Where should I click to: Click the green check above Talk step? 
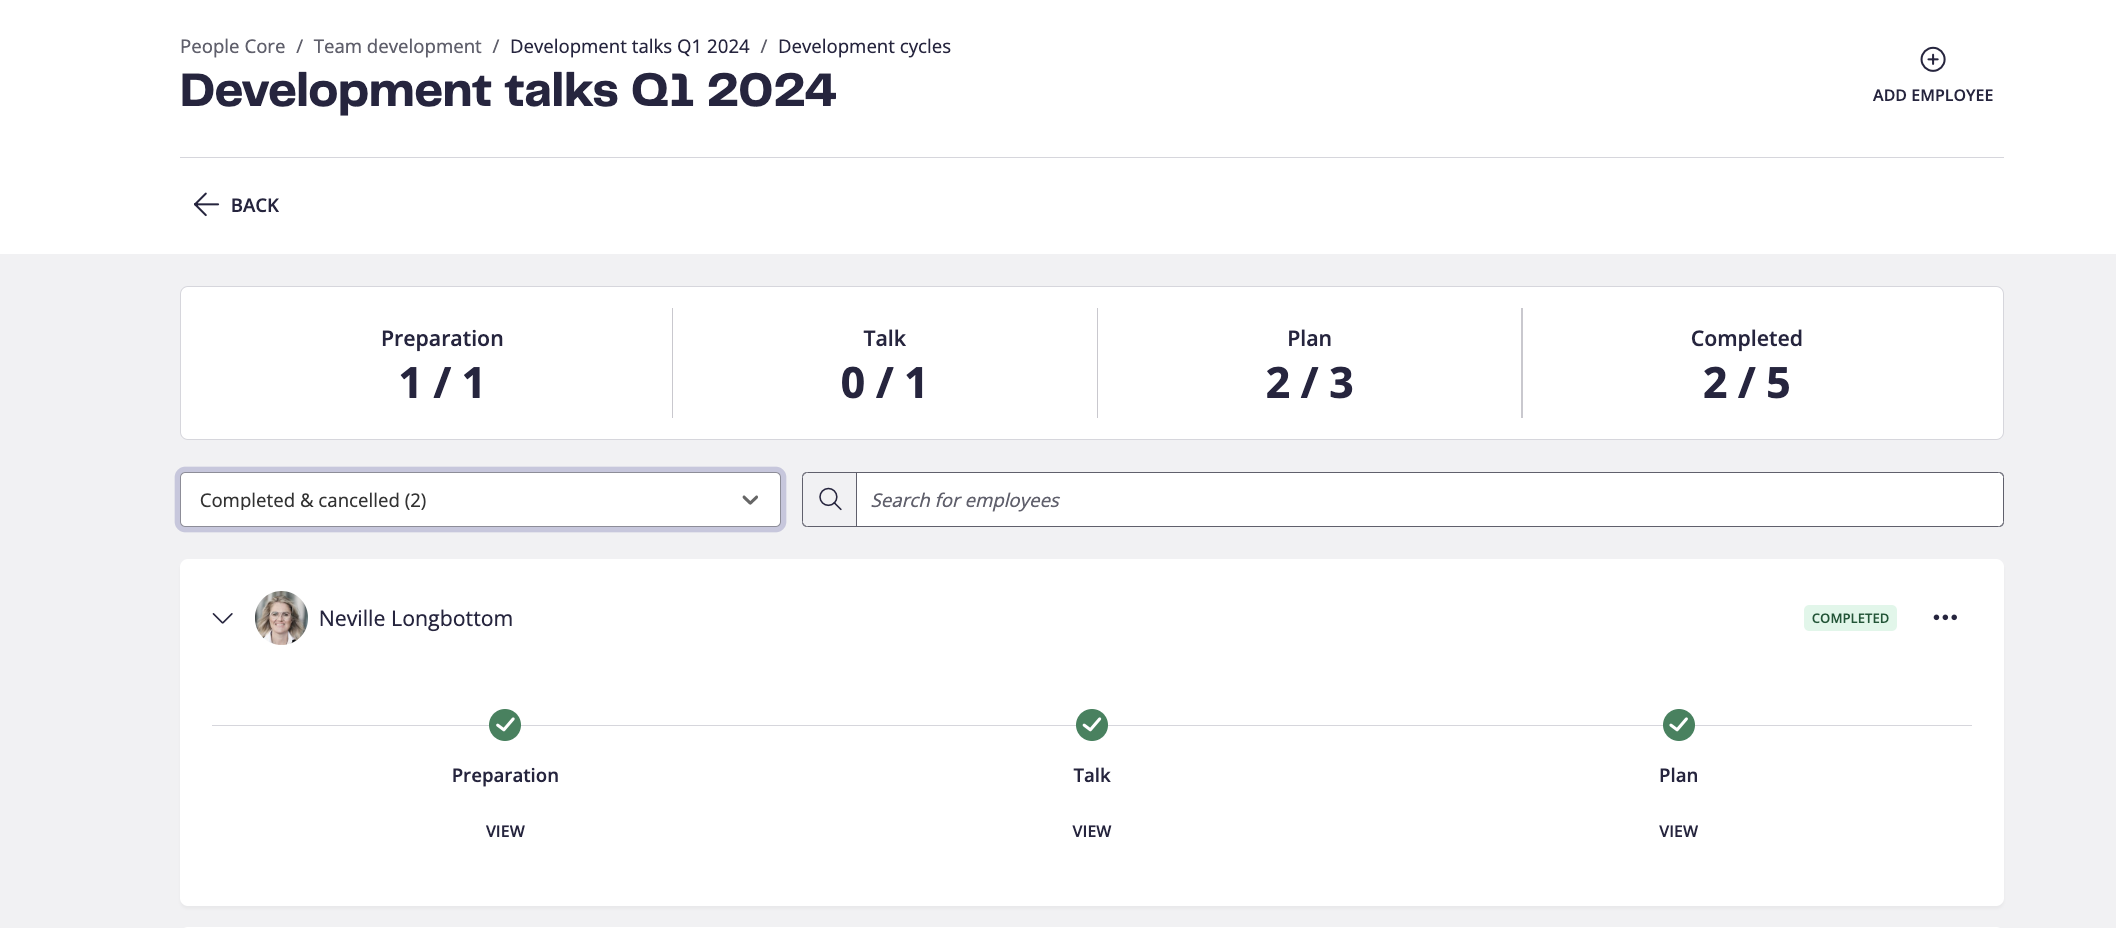[1092, 725]
